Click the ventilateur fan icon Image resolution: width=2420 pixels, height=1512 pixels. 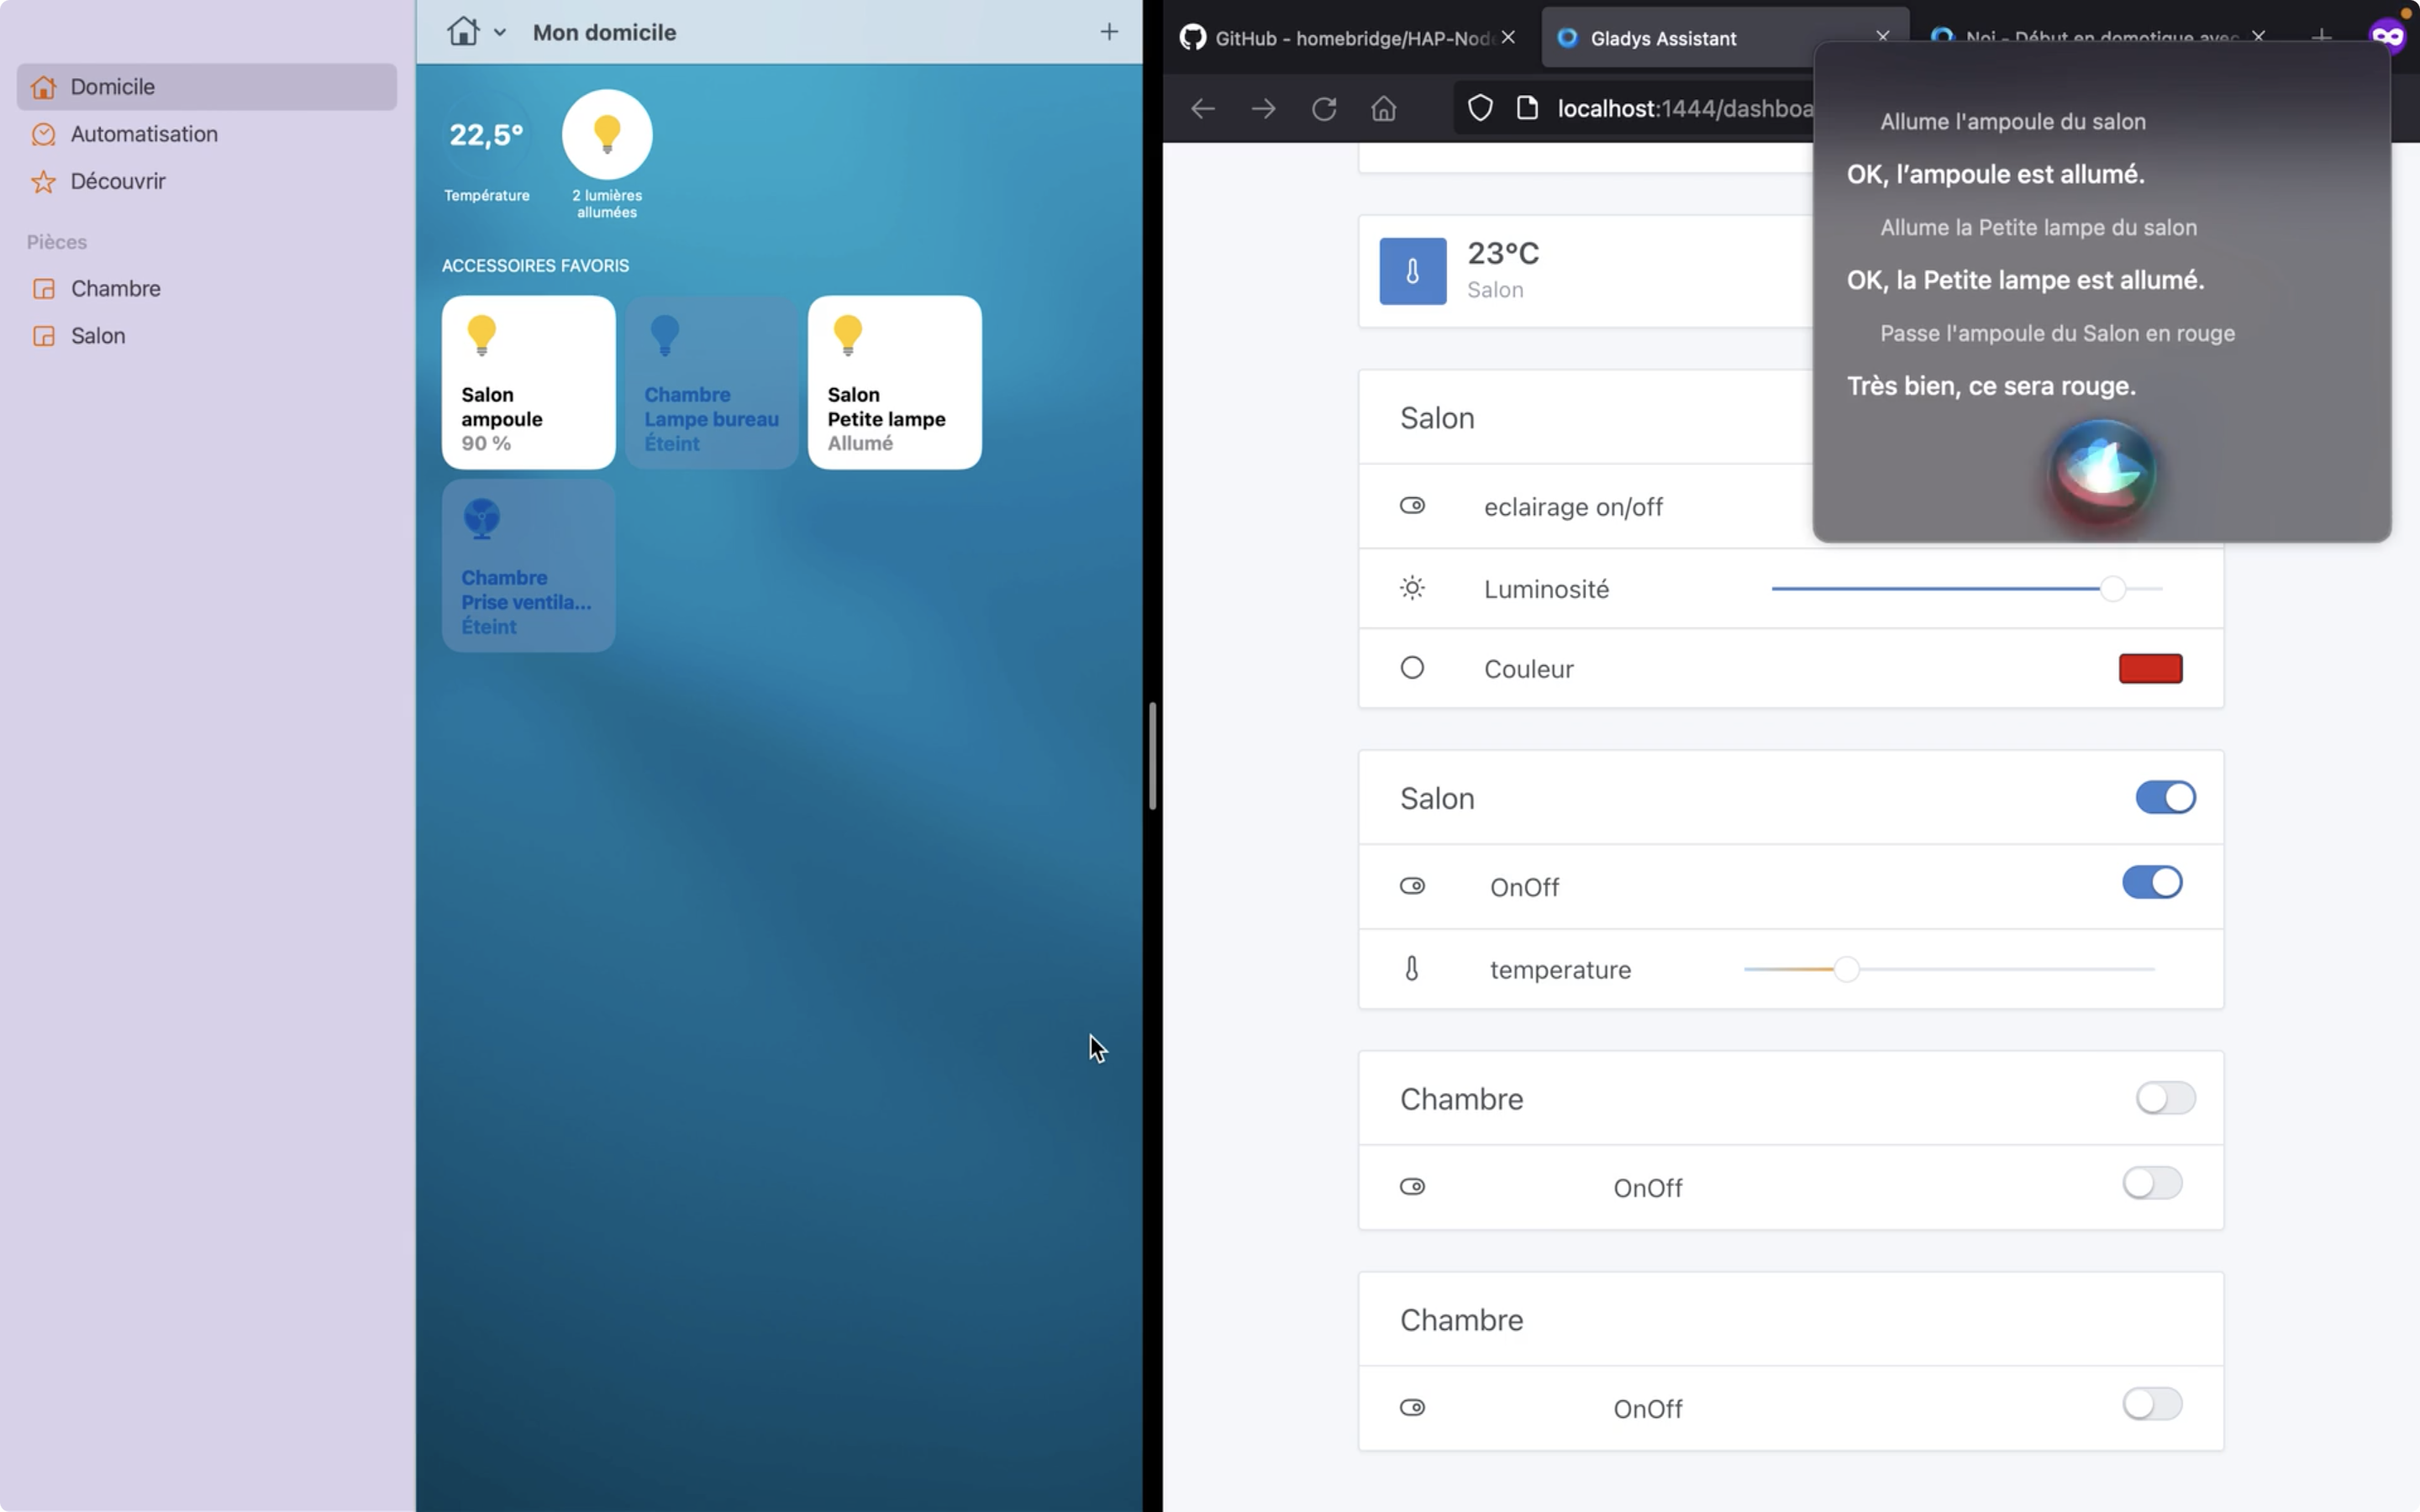[482, 519]
